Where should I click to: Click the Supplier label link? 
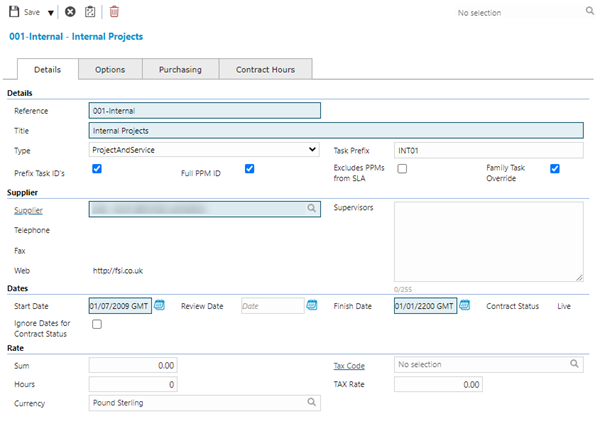coord(29,210)
